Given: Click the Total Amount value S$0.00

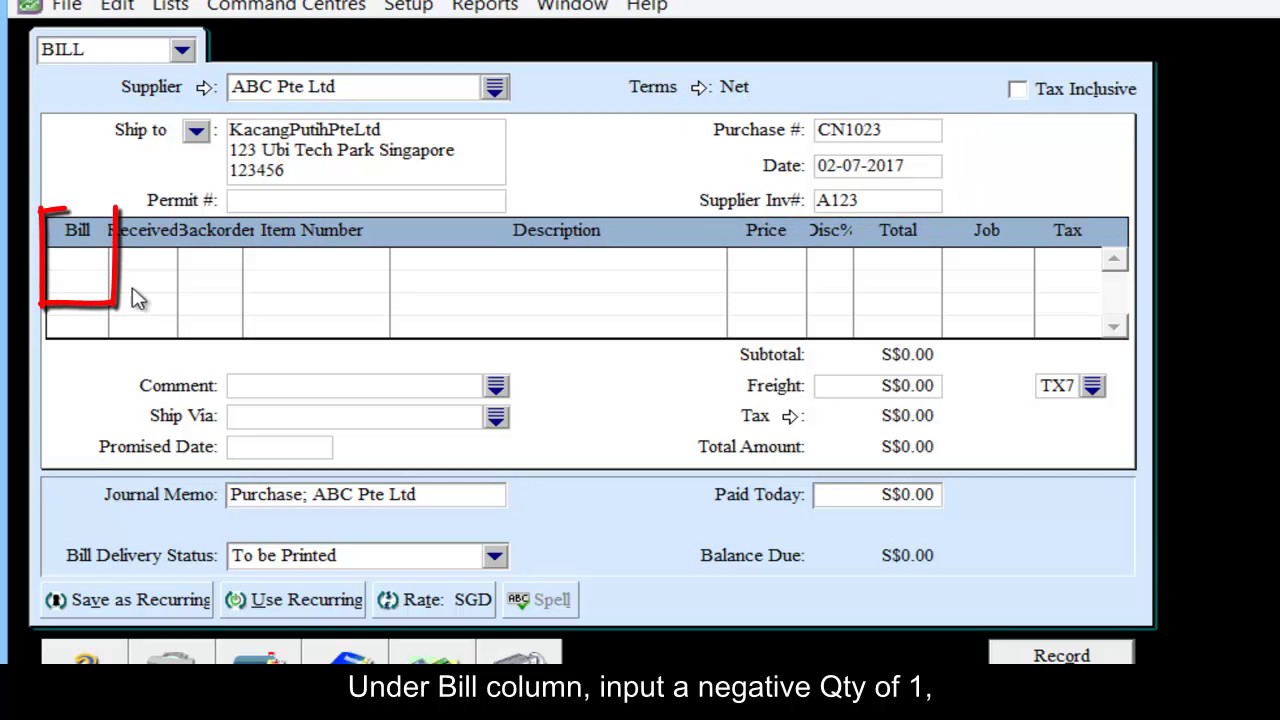Looking at the screenshot, I should [907, 447].
